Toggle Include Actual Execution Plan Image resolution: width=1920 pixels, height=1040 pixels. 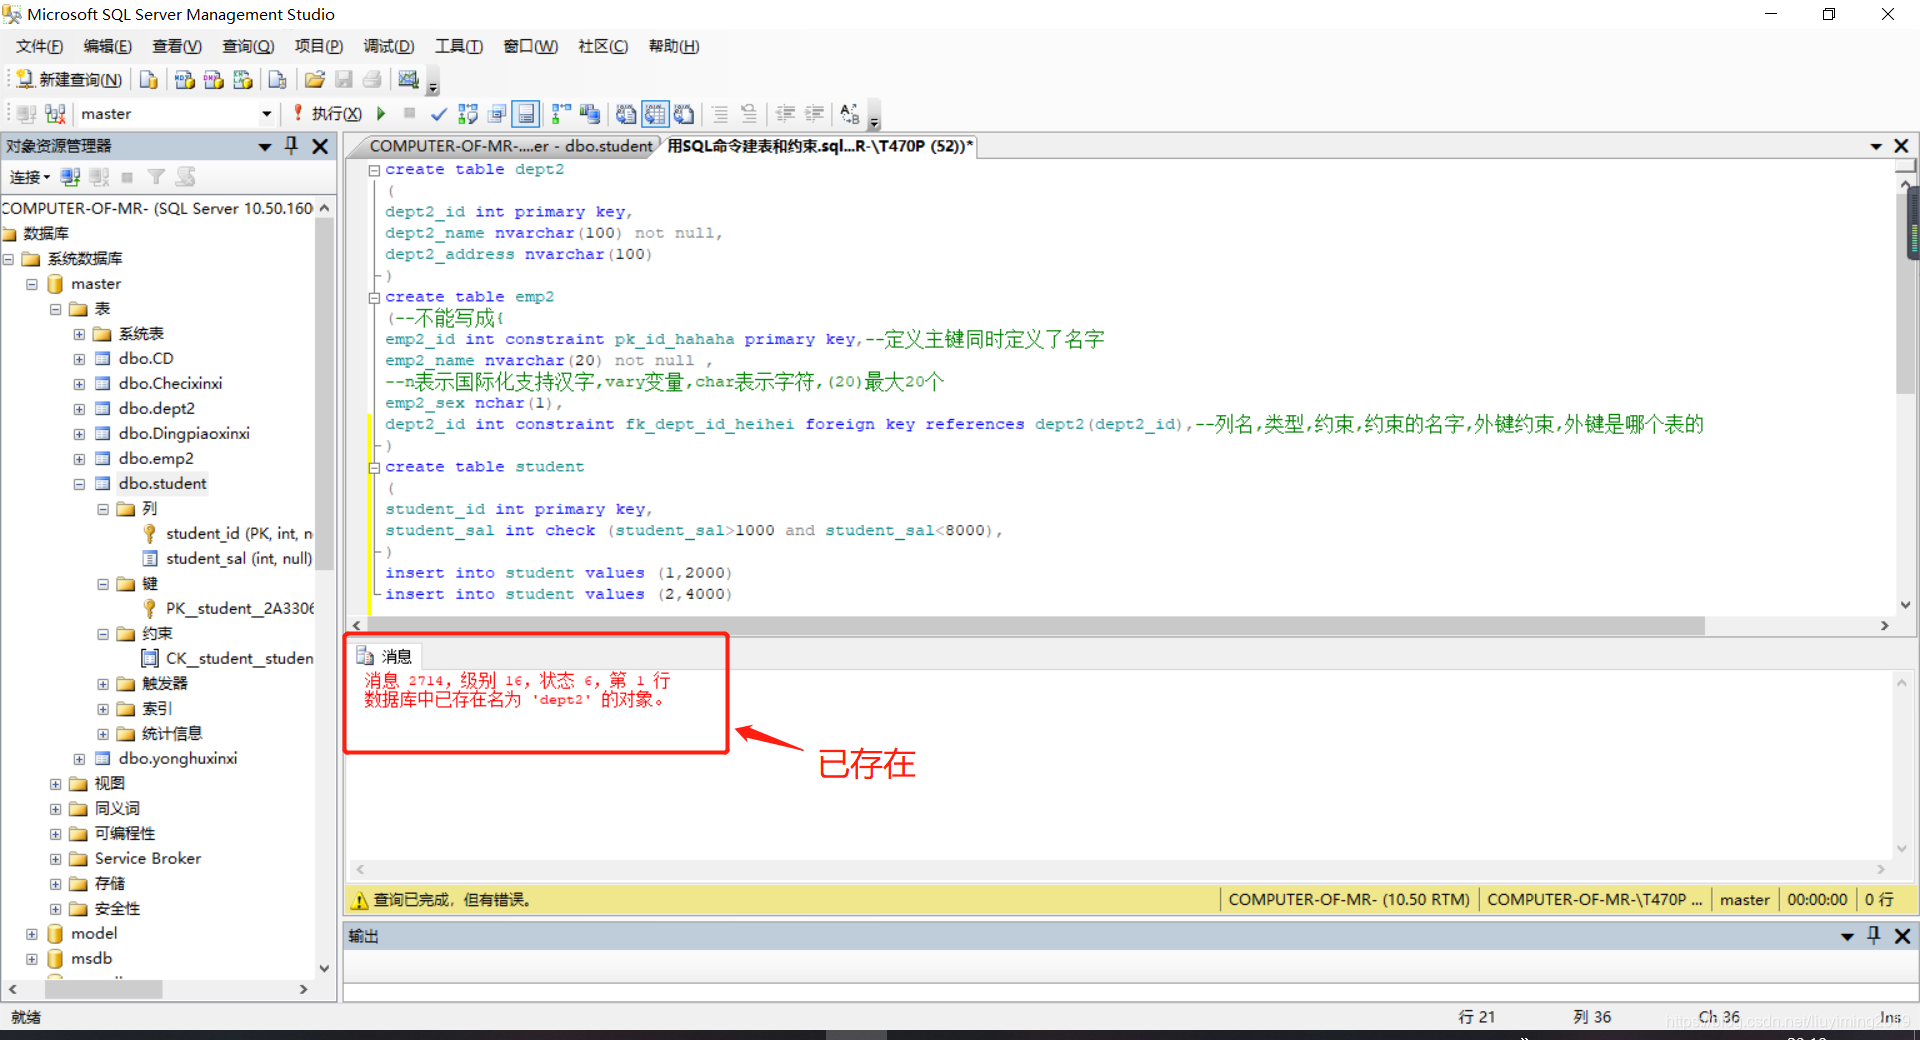pos(561,114)
